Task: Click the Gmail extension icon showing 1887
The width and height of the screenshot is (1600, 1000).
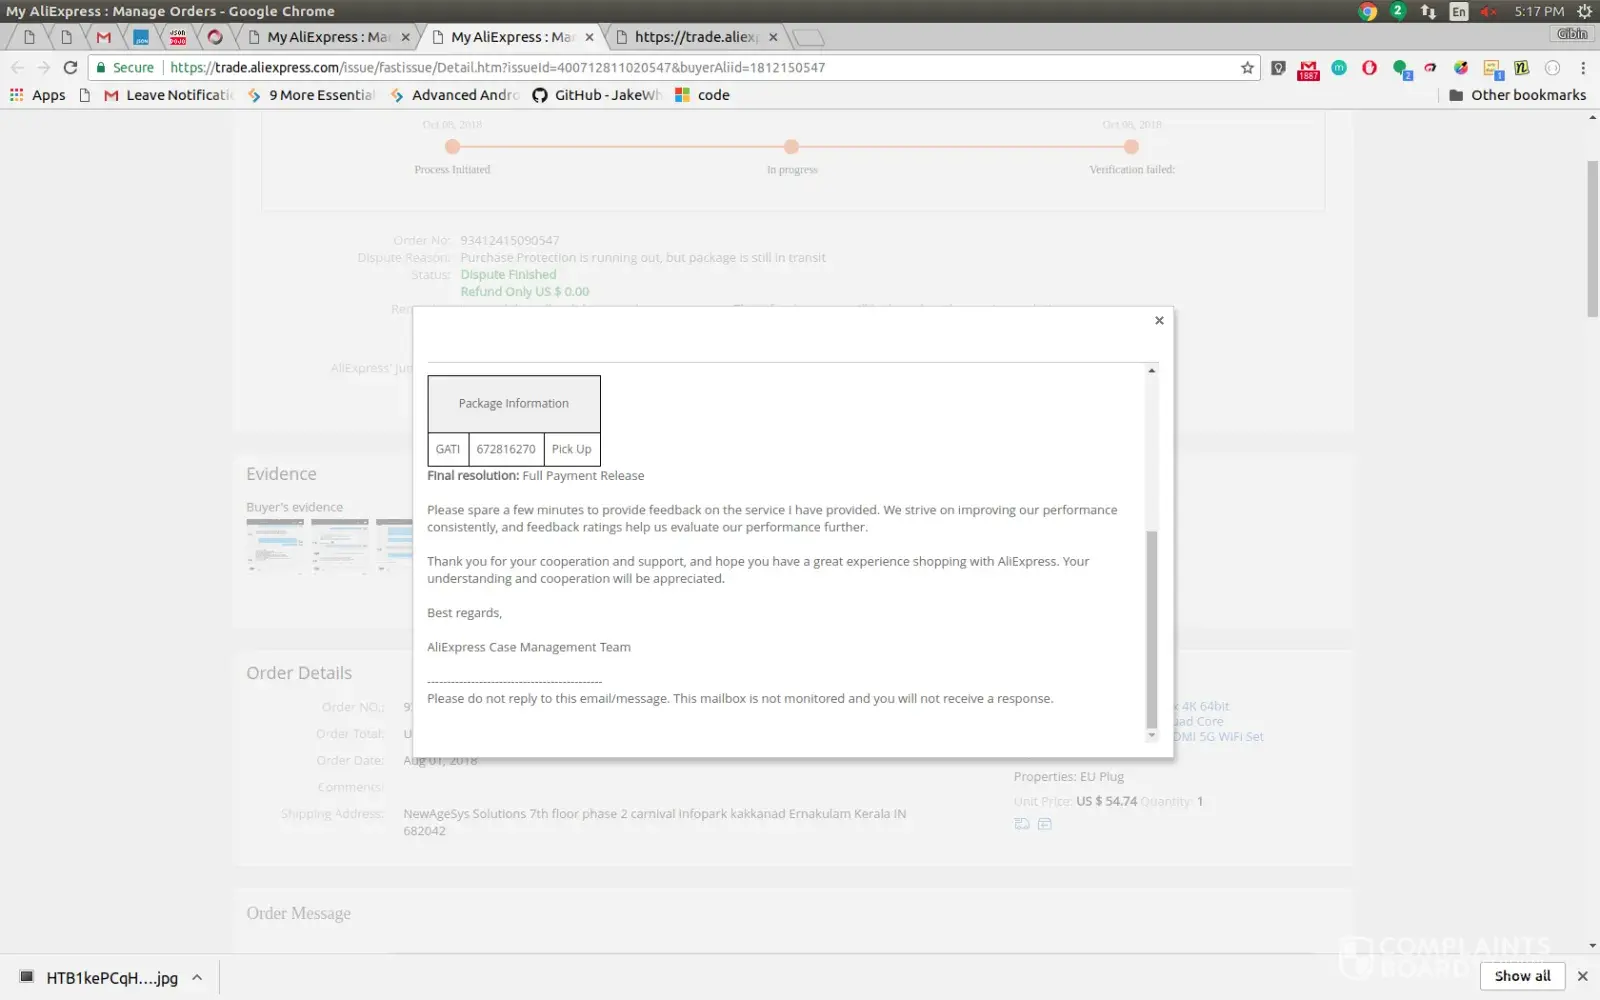Action: point(1308,69)
